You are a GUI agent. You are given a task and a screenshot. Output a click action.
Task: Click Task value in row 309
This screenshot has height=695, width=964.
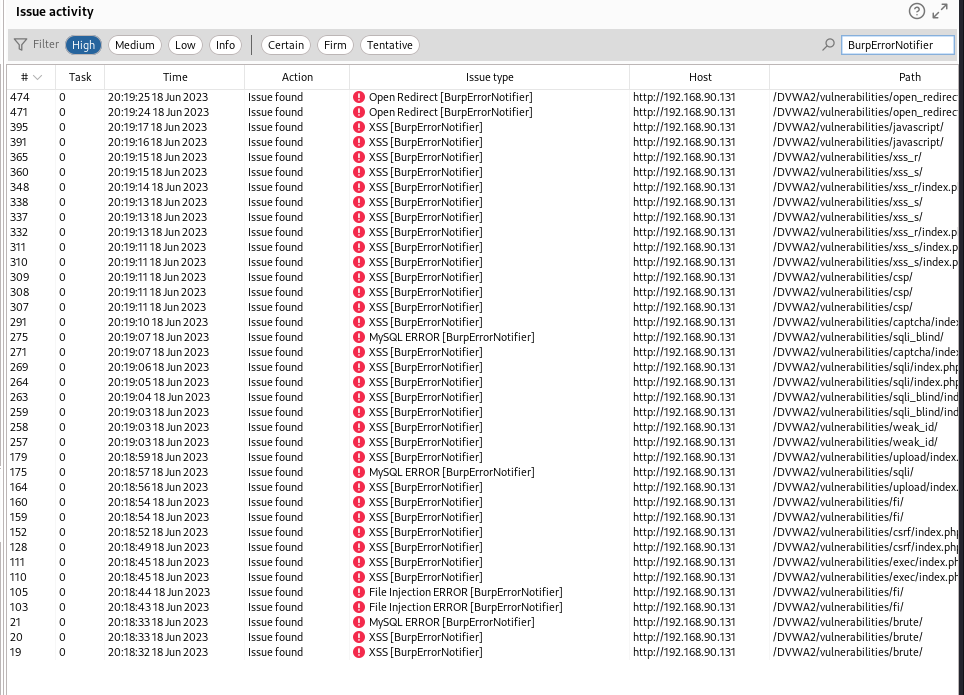[x=62, y=277]
